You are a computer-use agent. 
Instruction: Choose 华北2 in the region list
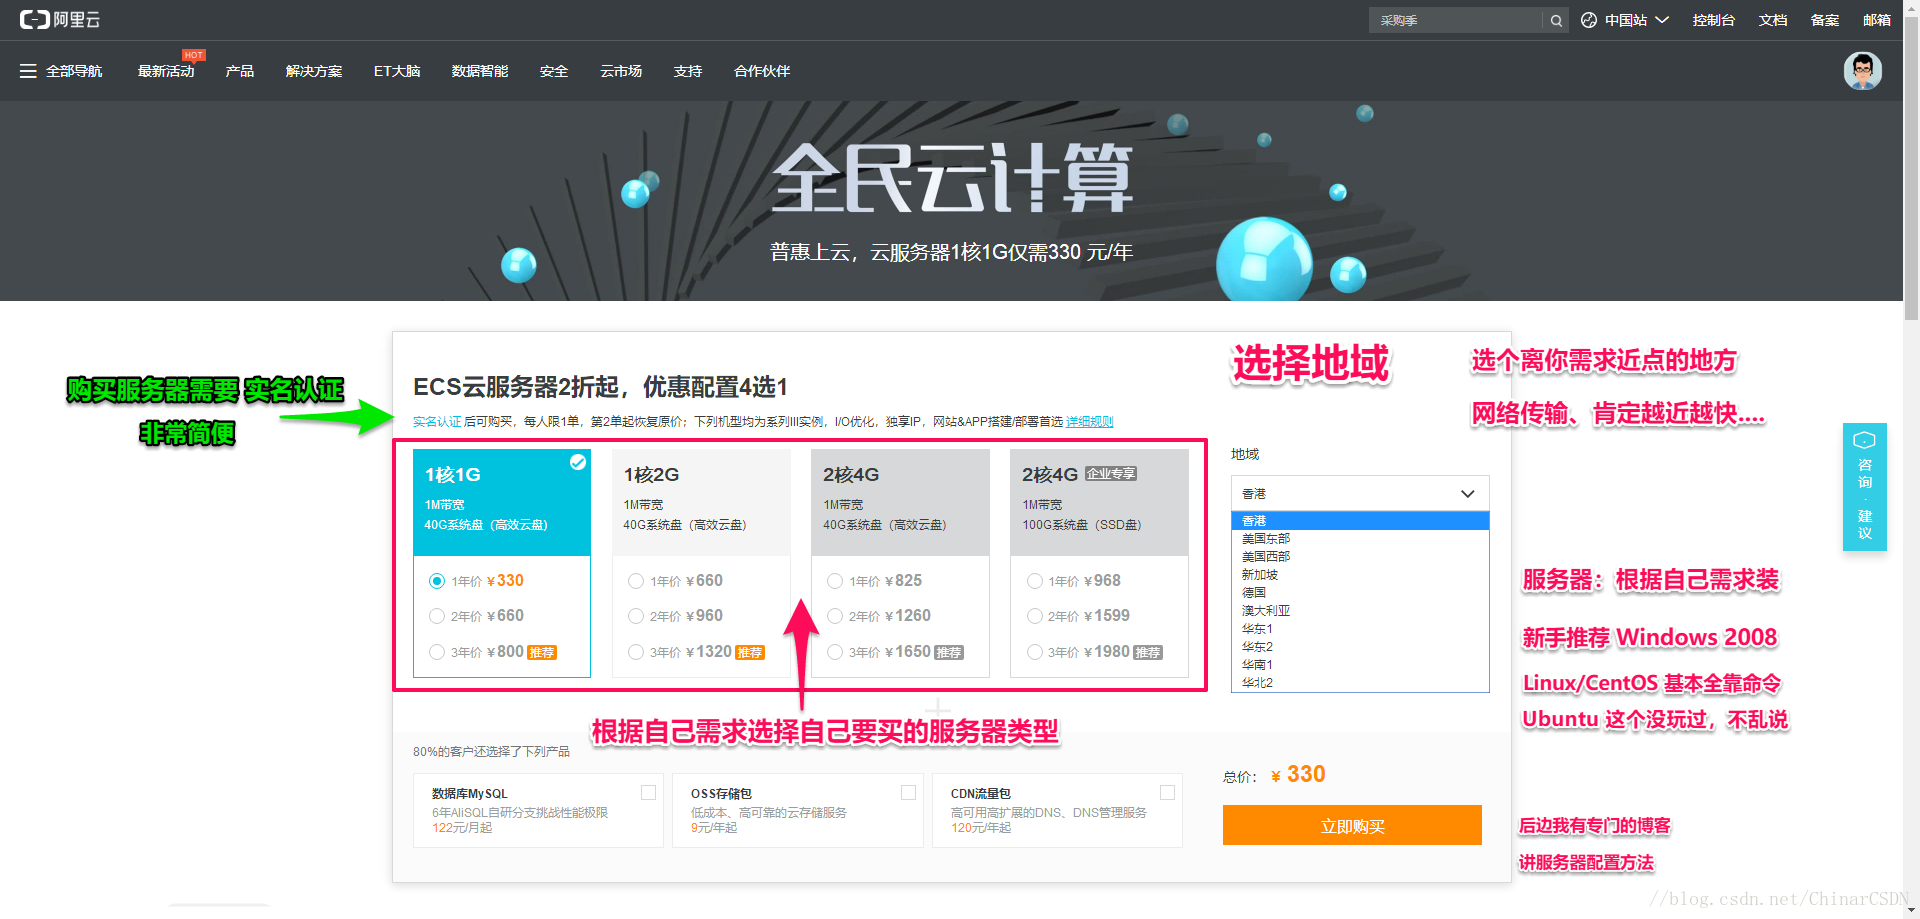pos(1360,683)
